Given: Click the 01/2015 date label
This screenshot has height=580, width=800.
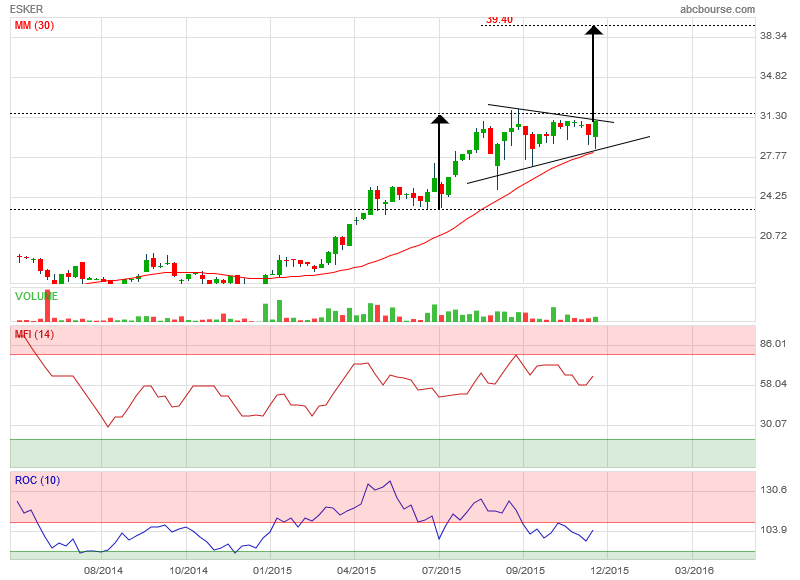Looking at the screenshot, I should point(272,570).
